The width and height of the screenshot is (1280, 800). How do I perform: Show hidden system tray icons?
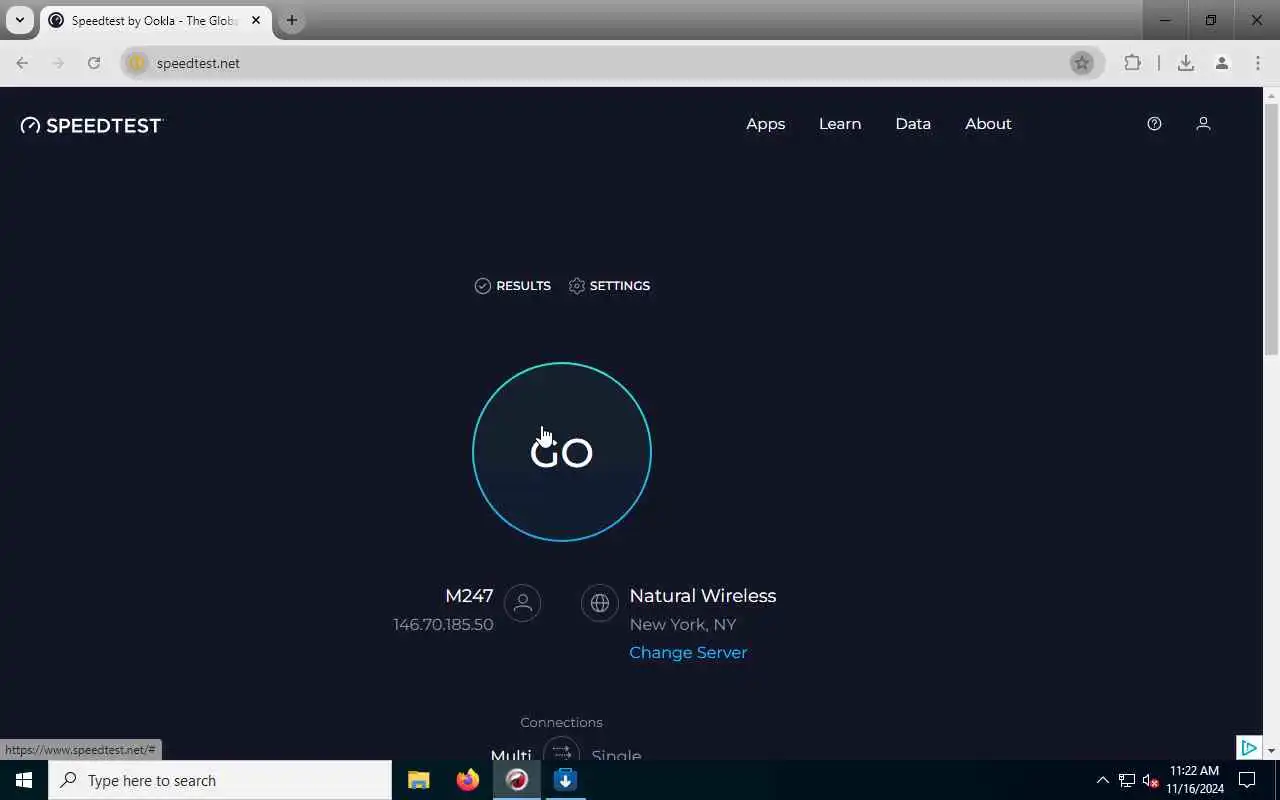coord(1103,780)
